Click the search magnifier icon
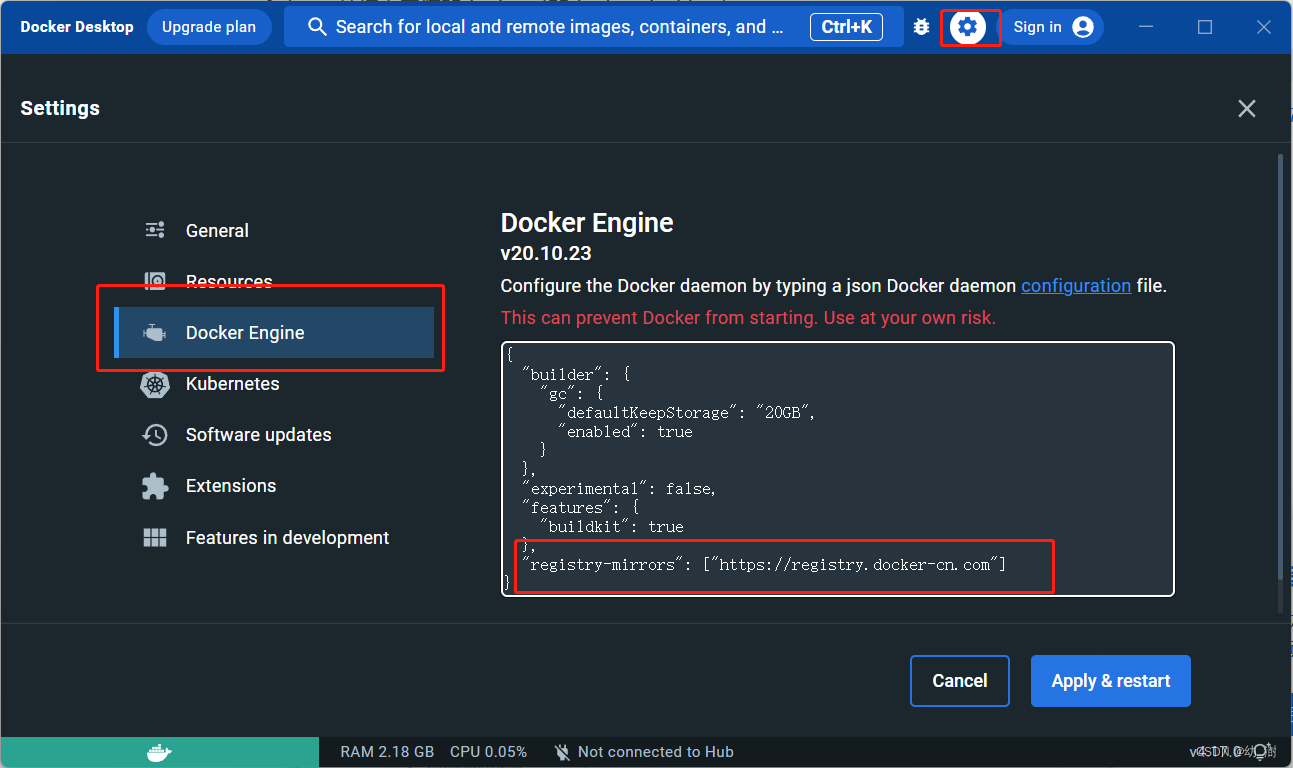This screenshot has width=1293, height=768. point(317,27)
